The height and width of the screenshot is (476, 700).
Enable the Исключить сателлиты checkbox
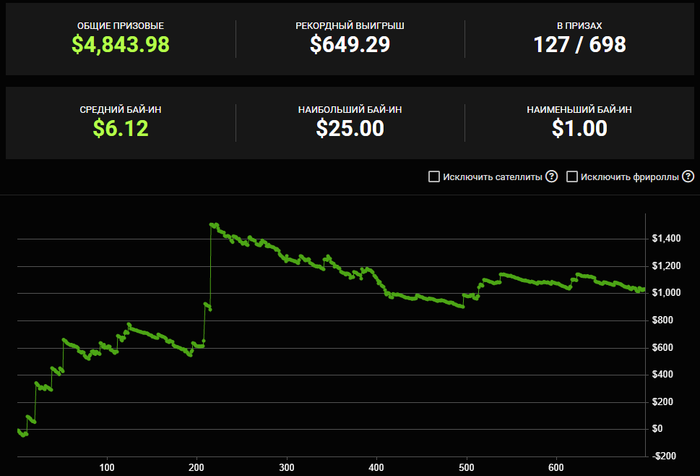click(x=434, y=176)
